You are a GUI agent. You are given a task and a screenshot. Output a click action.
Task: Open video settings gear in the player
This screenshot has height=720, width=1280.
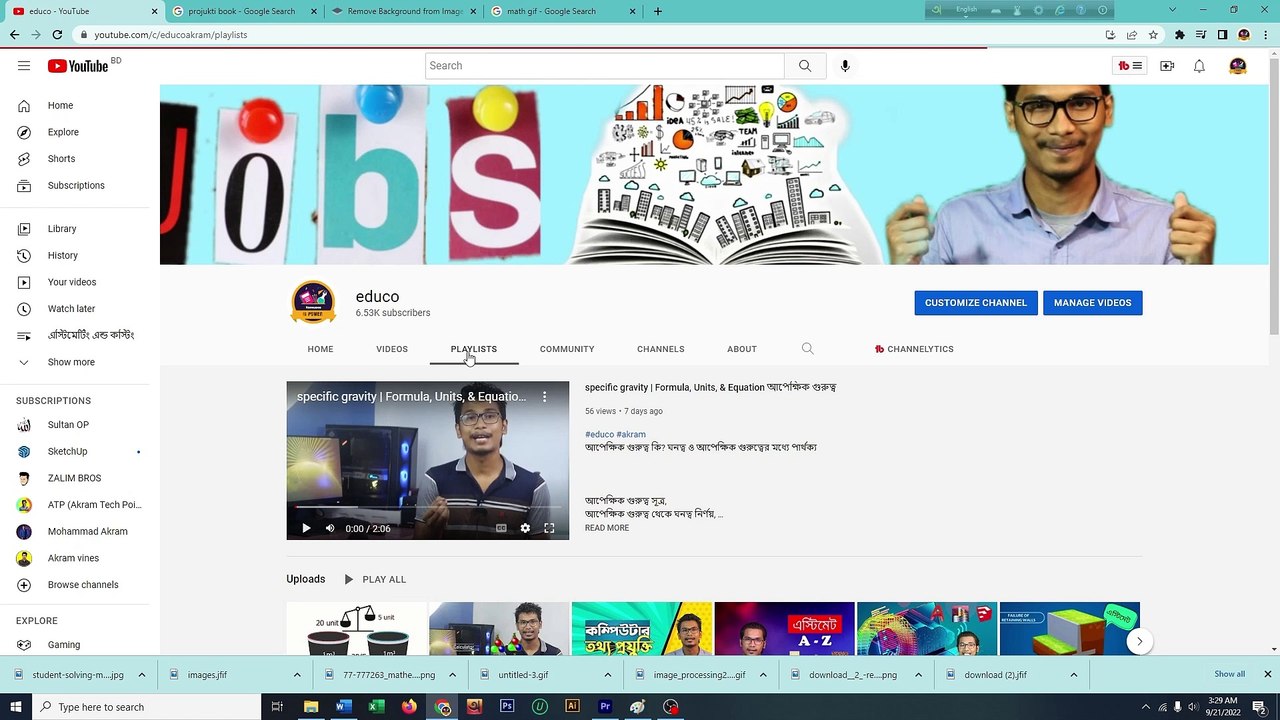tap(525, 528)
